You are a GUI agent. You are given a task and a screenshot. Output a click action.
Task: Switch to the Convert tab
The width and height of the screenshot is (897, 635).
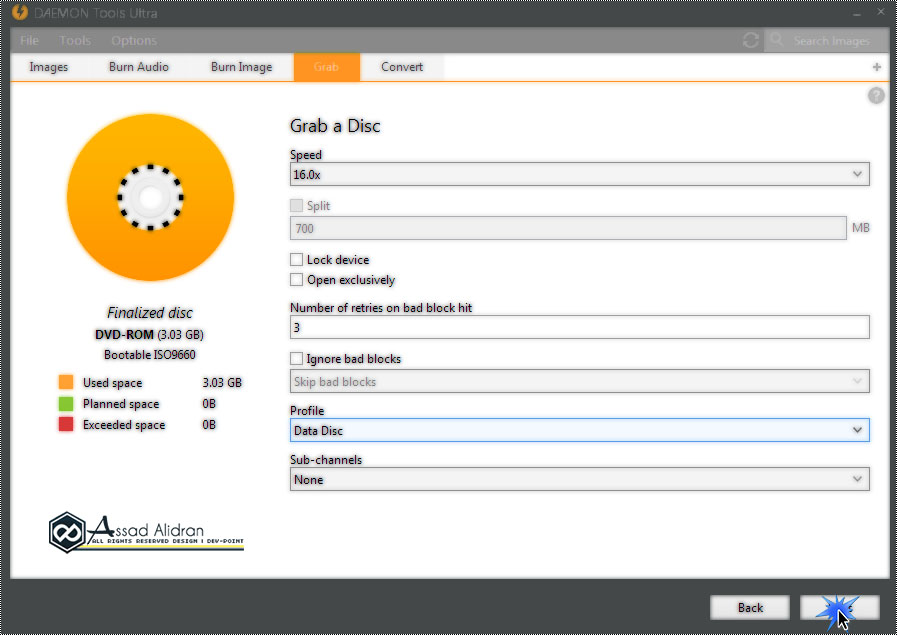point(402,67)
